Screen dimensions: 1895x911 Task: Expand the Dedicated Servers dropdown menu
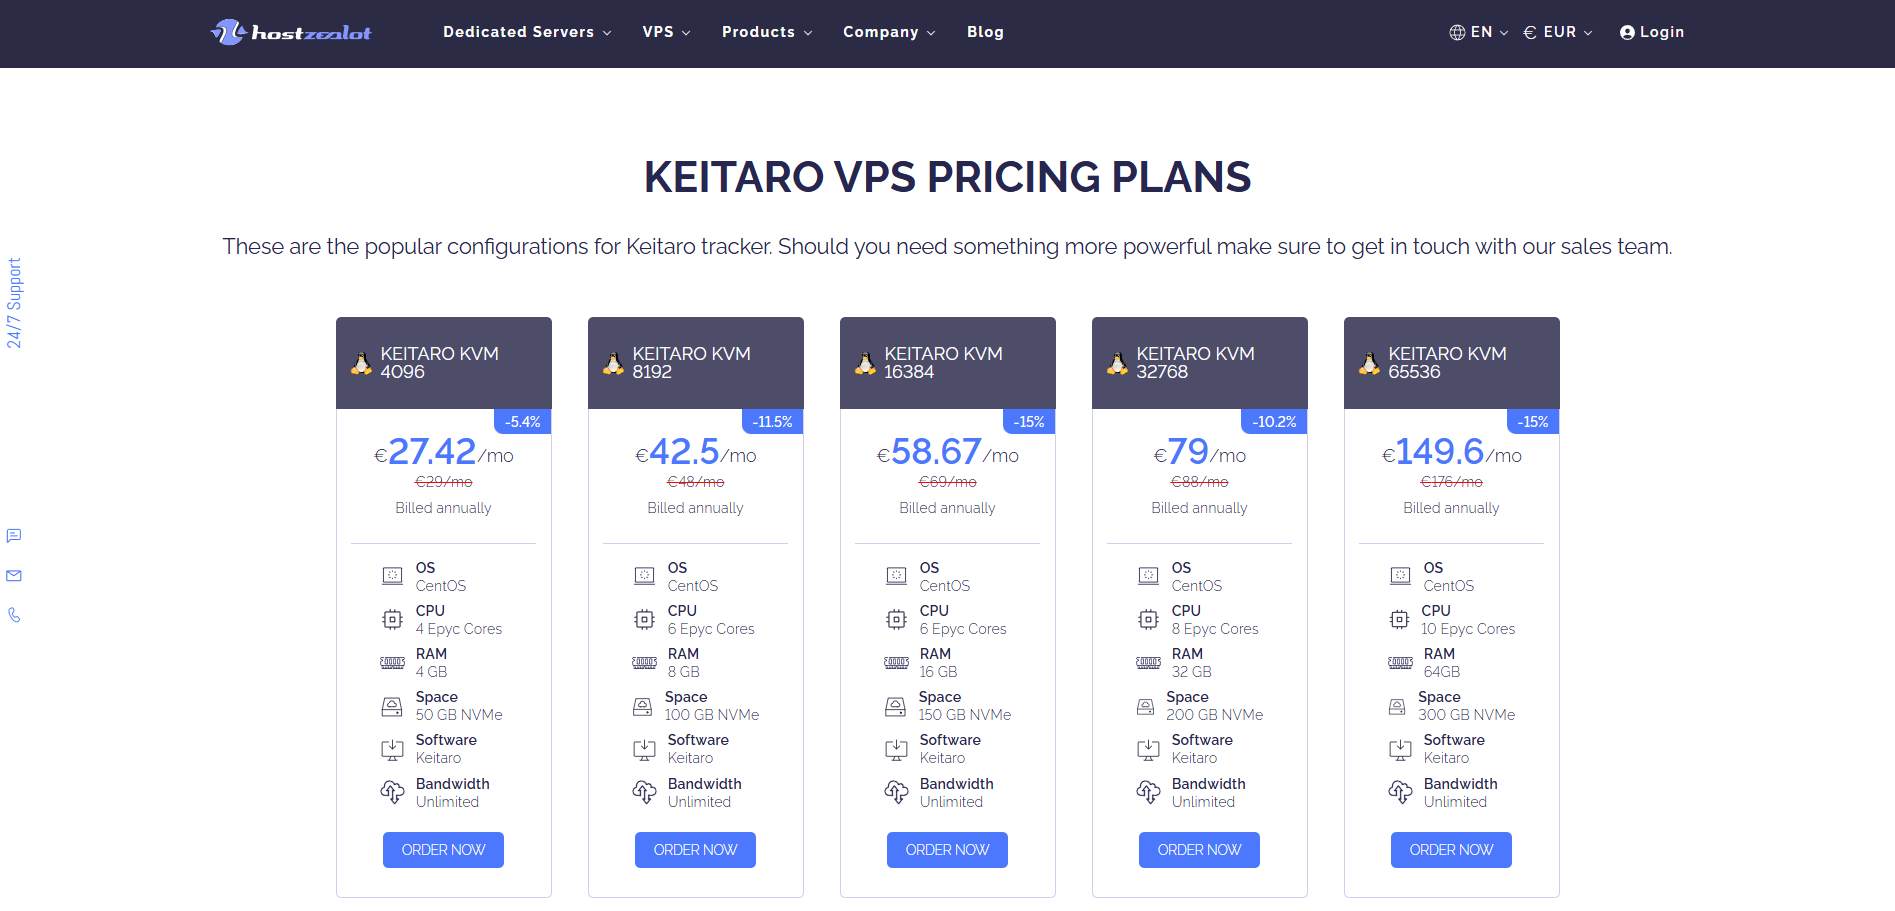[x=527, y=32]
